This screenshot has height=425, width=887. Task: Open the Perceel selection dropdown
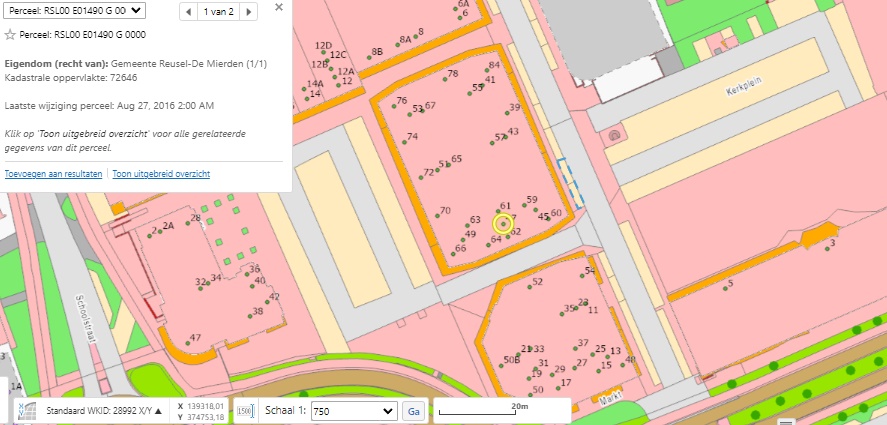point(76,10)
